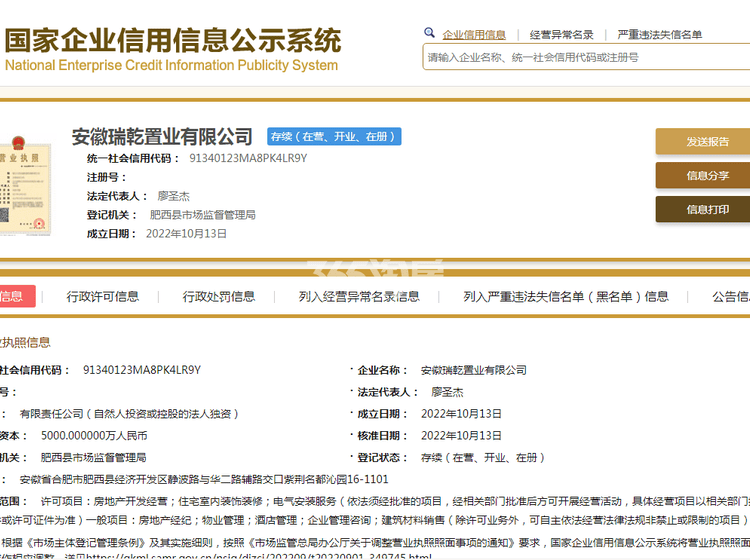Select the highlighted red 信息 tab
The height and width of the screenshot is (560, 750).
tap(16, 297)
